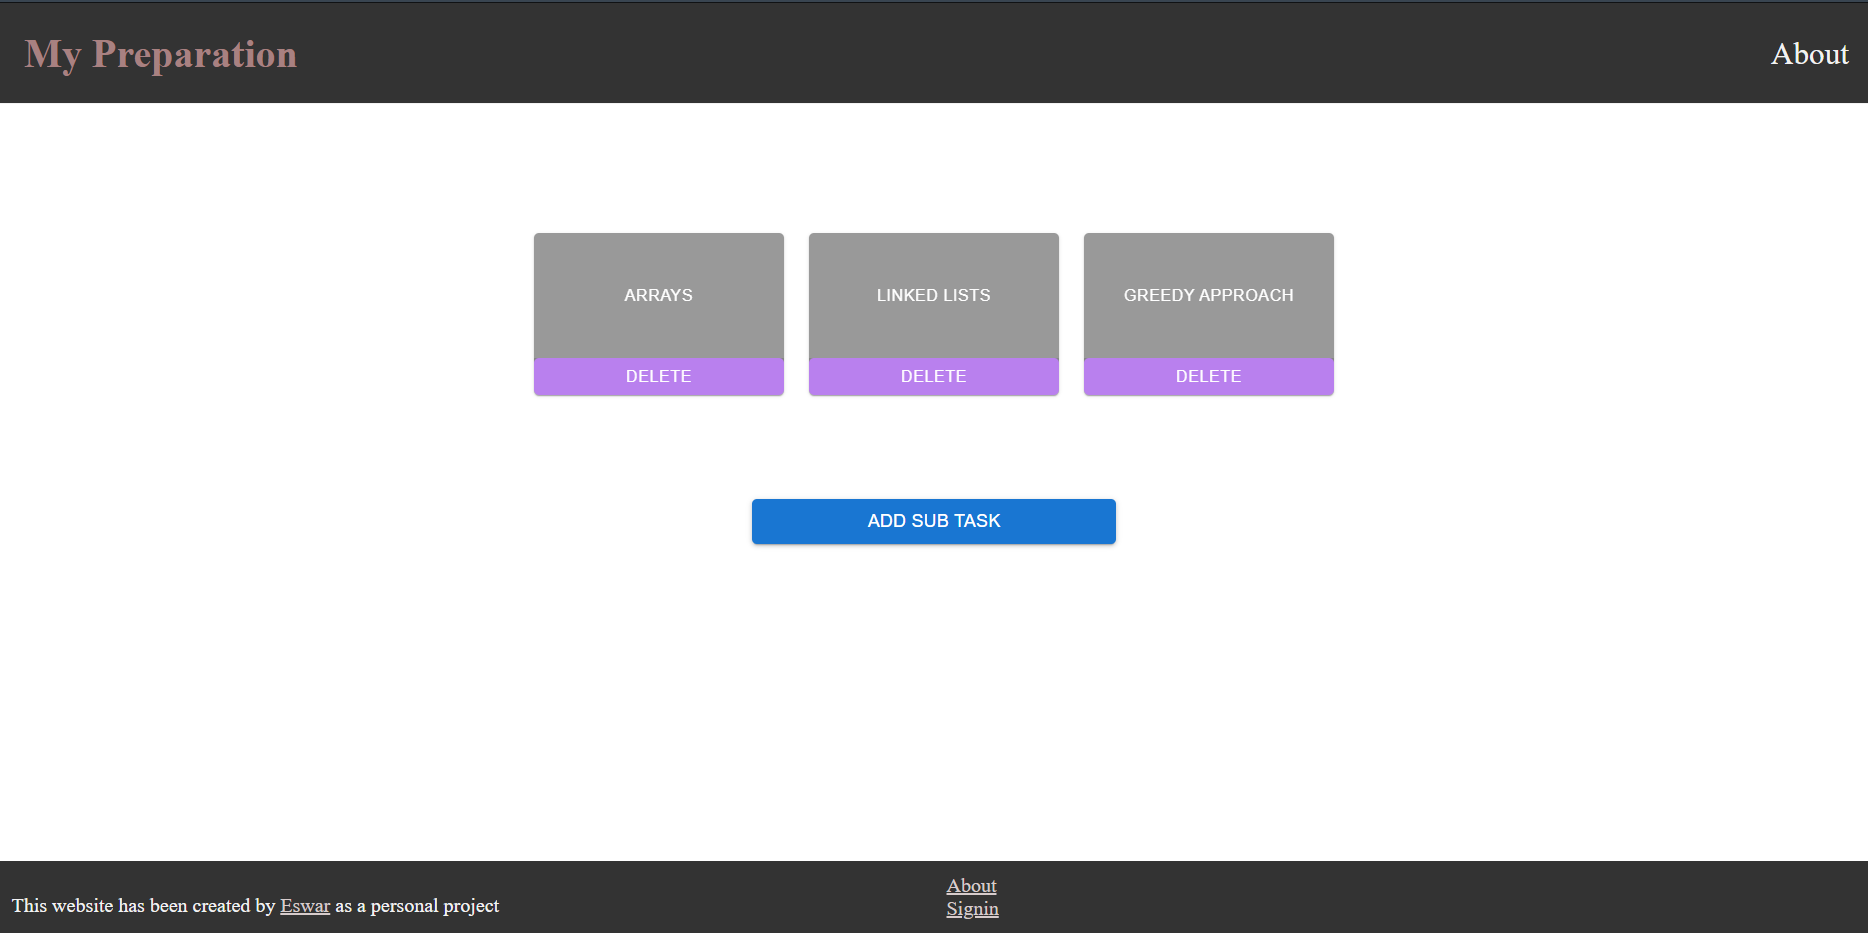Click the purple DELETE bar under LINKED LISTS

(x=933, y=376)
